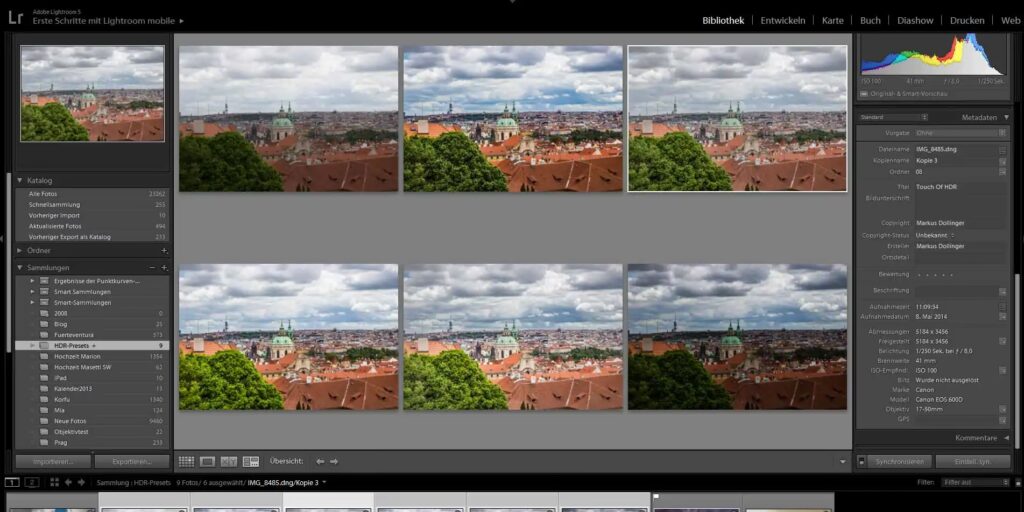
Task: Click the Importieren button
Action: (x=53, y=461)
